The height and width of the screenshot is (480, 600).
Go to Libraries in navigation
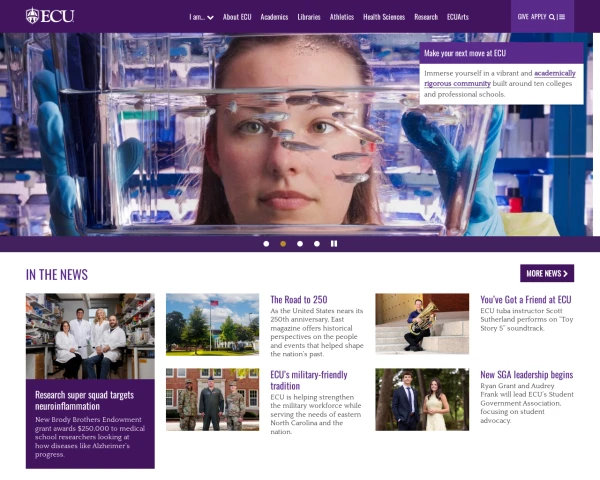(x=309, y=17)
